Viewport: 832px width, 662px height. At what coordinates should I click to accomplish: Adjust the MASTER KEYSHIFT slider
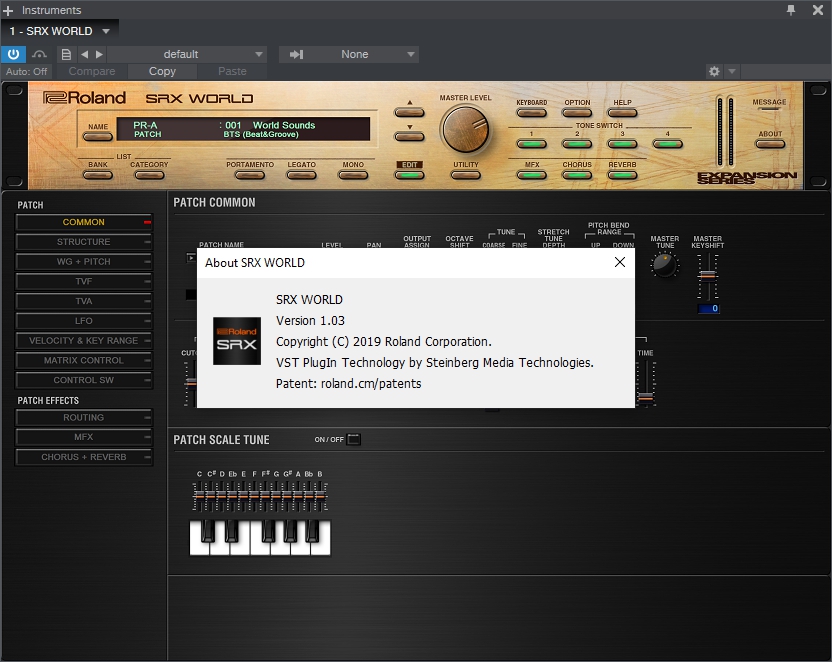[707, 276]
